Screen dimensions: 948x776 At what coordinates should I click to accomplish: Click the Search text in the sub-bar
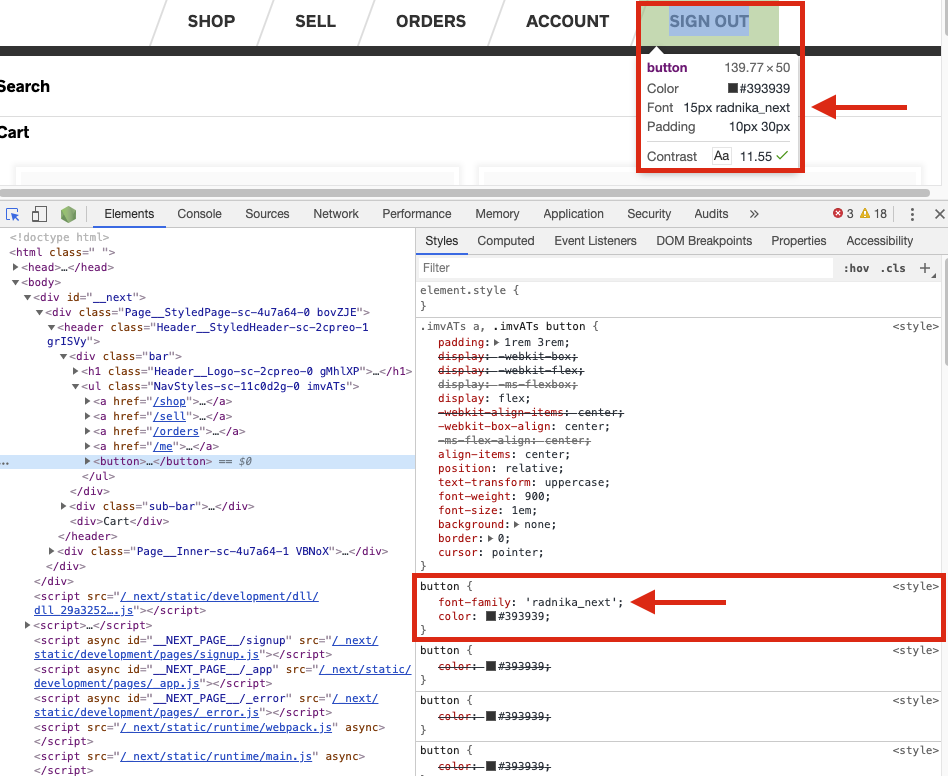point(24,86)
